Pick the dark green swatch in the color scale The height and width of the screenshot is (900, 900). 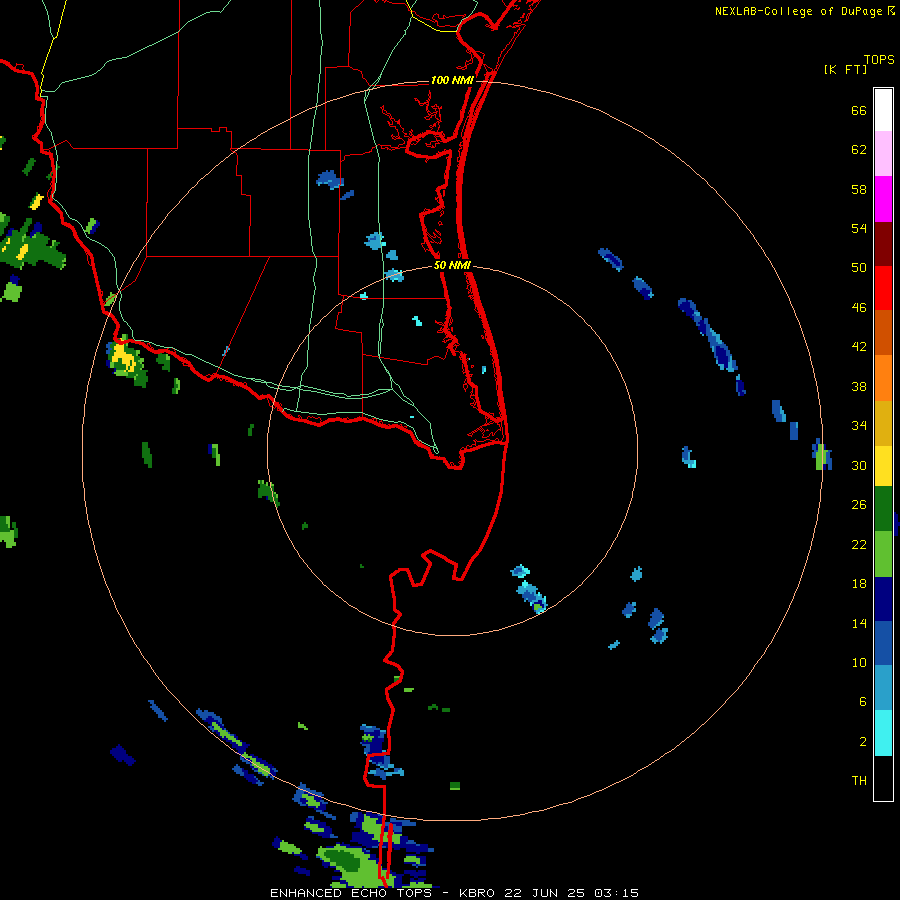pyautogui.click(x=883, y=509)
